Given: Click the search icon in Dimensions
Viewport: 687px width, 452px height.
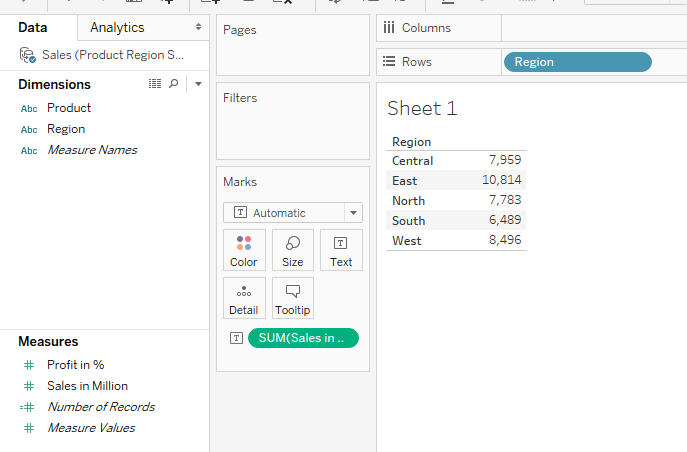Looking at the screenshot, I should [174, 84].
